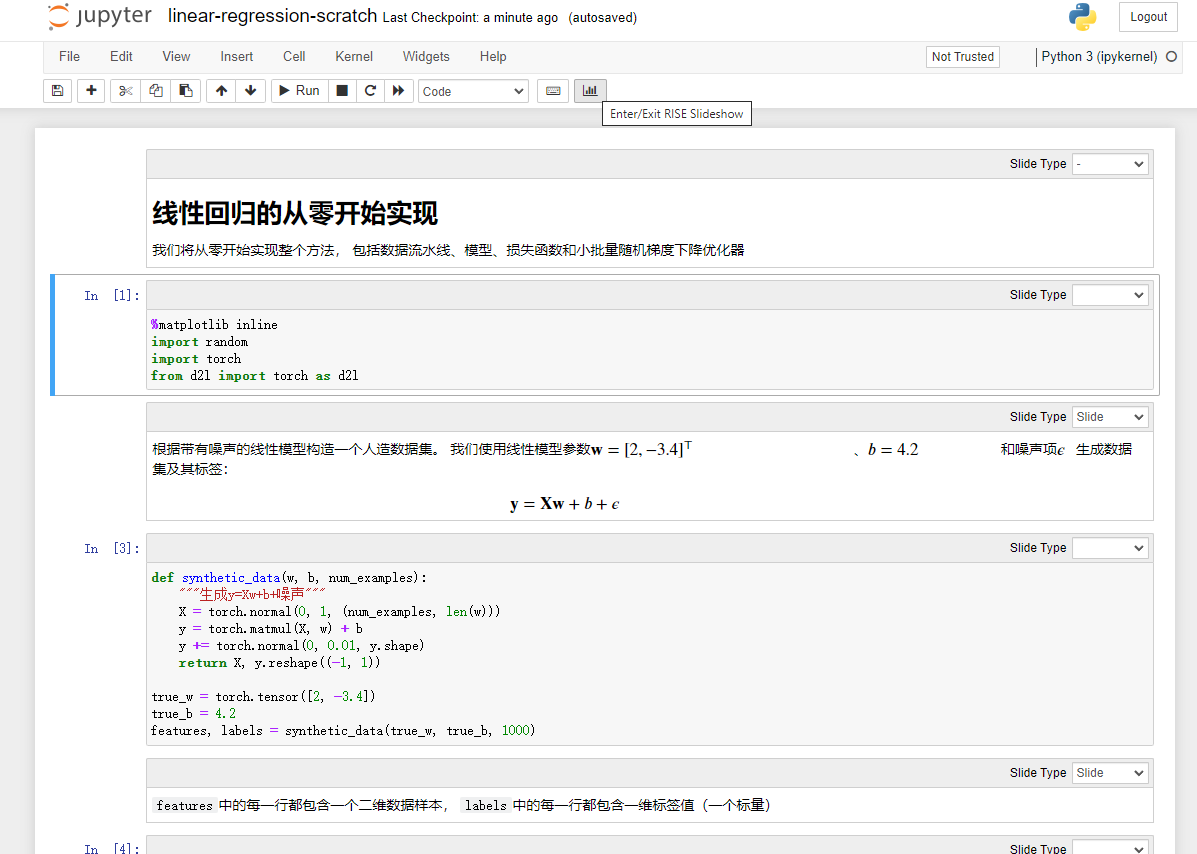Click into the synthetic_data code cell
Screen dimensions: 1197x854
coord(649,654)
